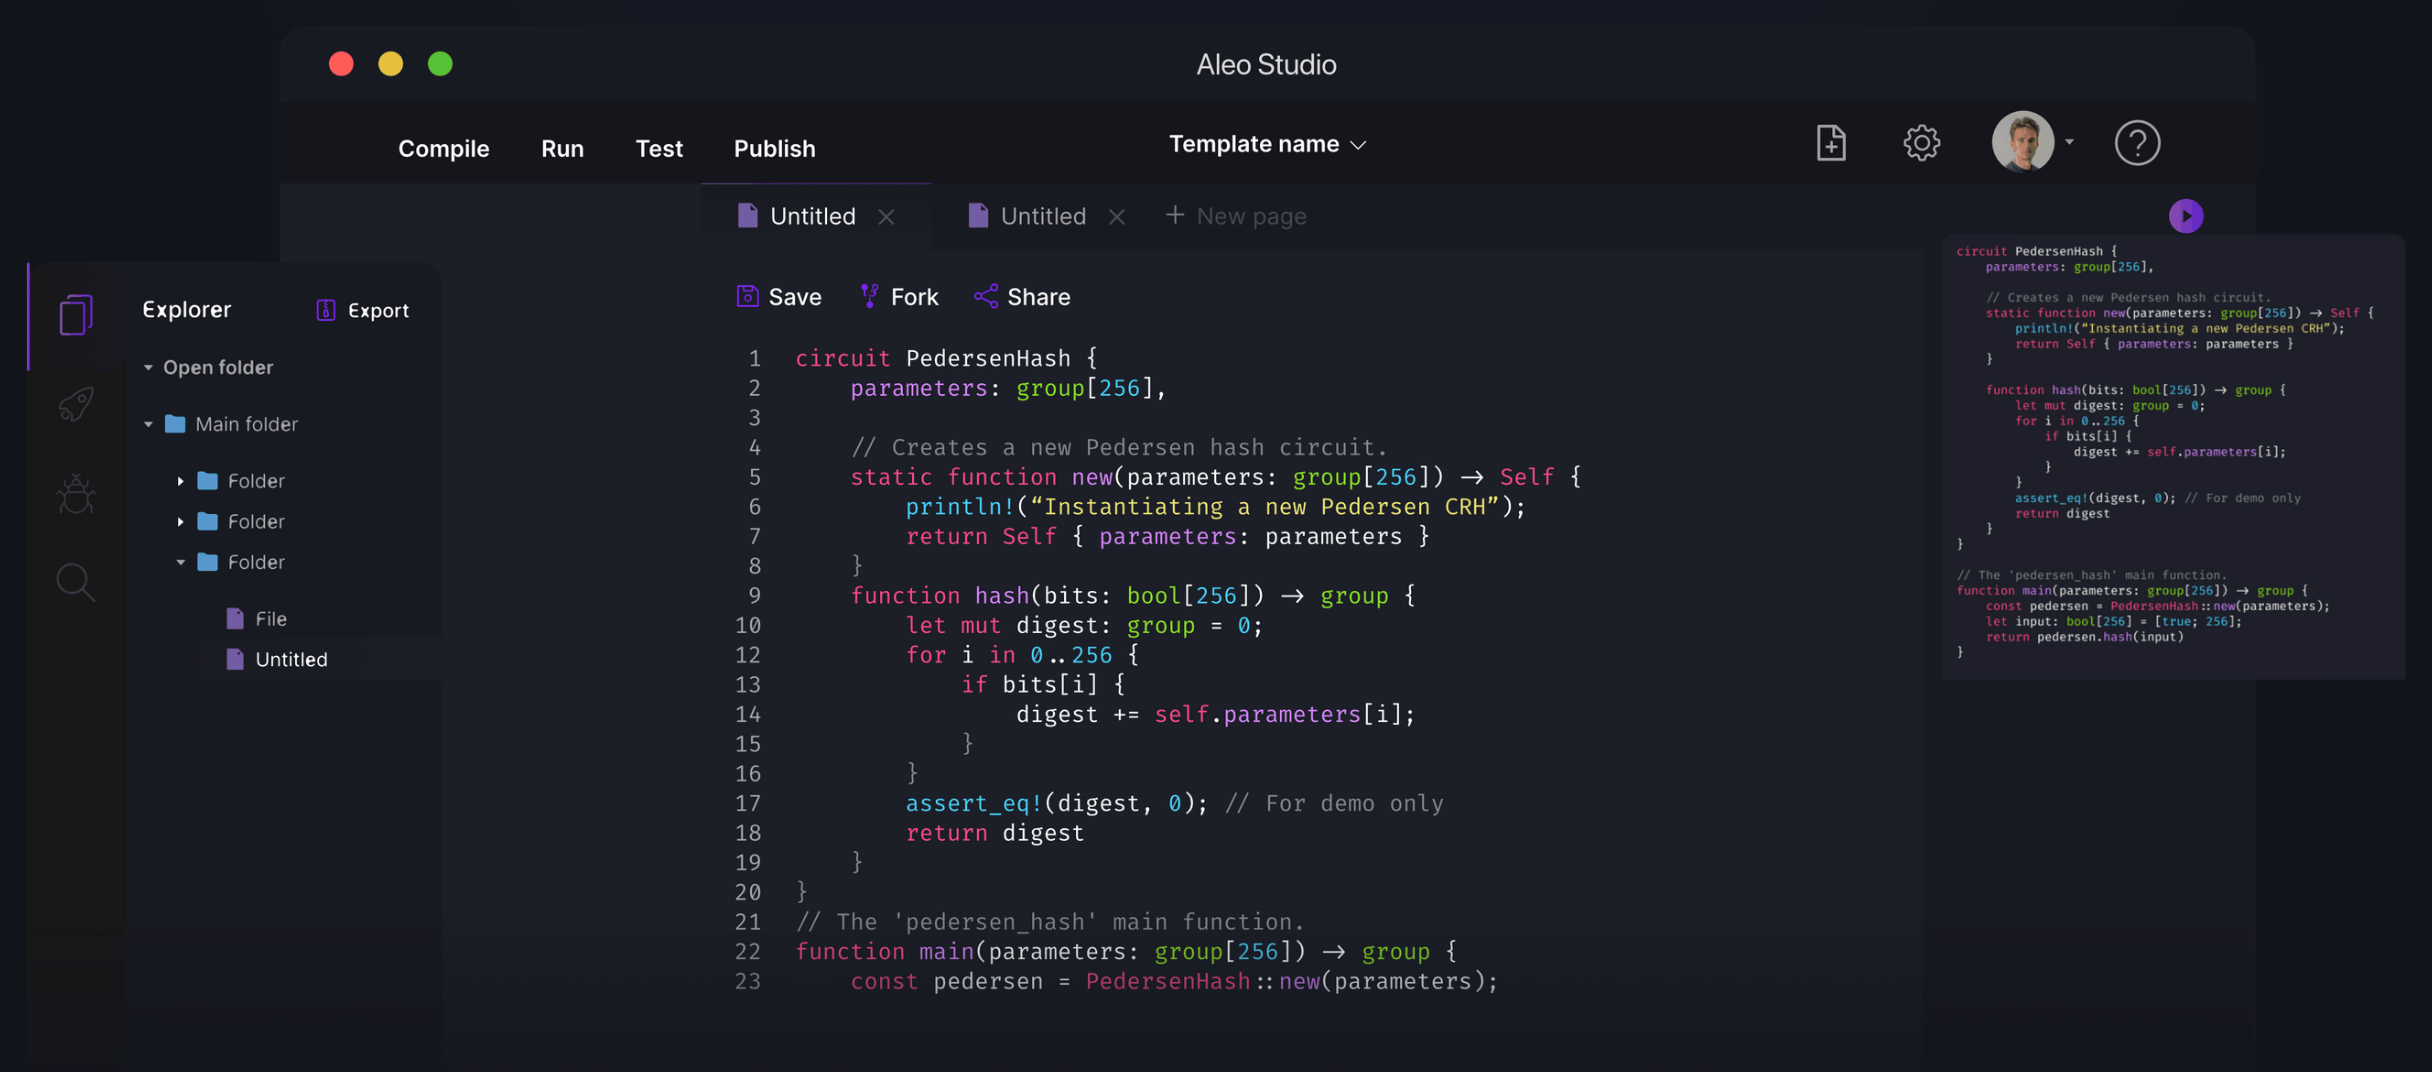Close the second Untitled tab
2432x1072 pixels.
coord(1117,216)
